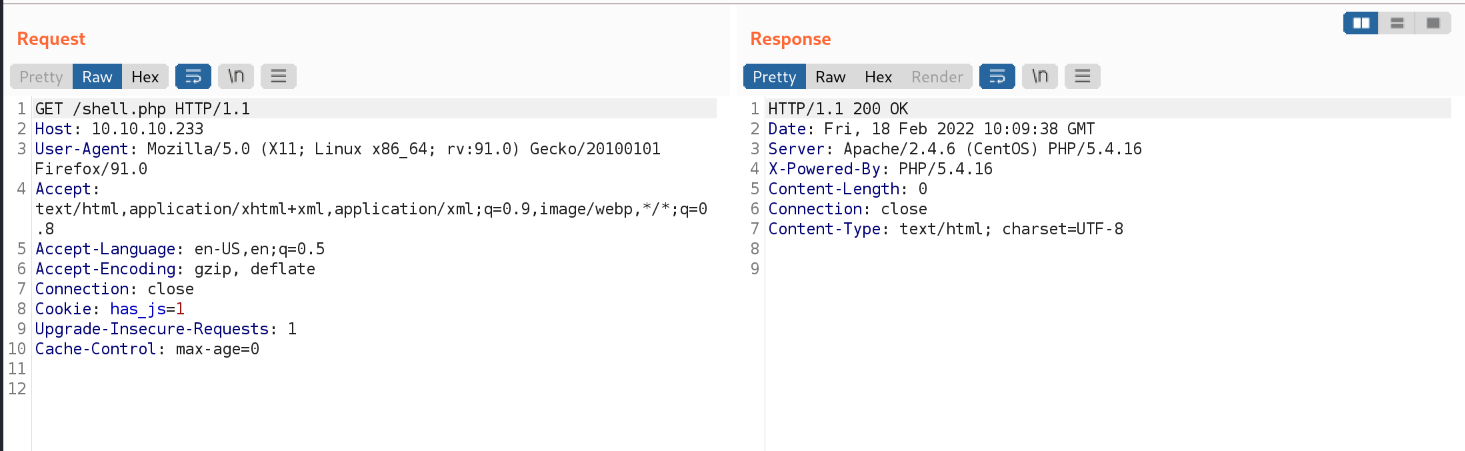This screenshot has height=451, width=1465.
Task: Show non-printable characters in Request panel
Action: click(x=236, y=76)
